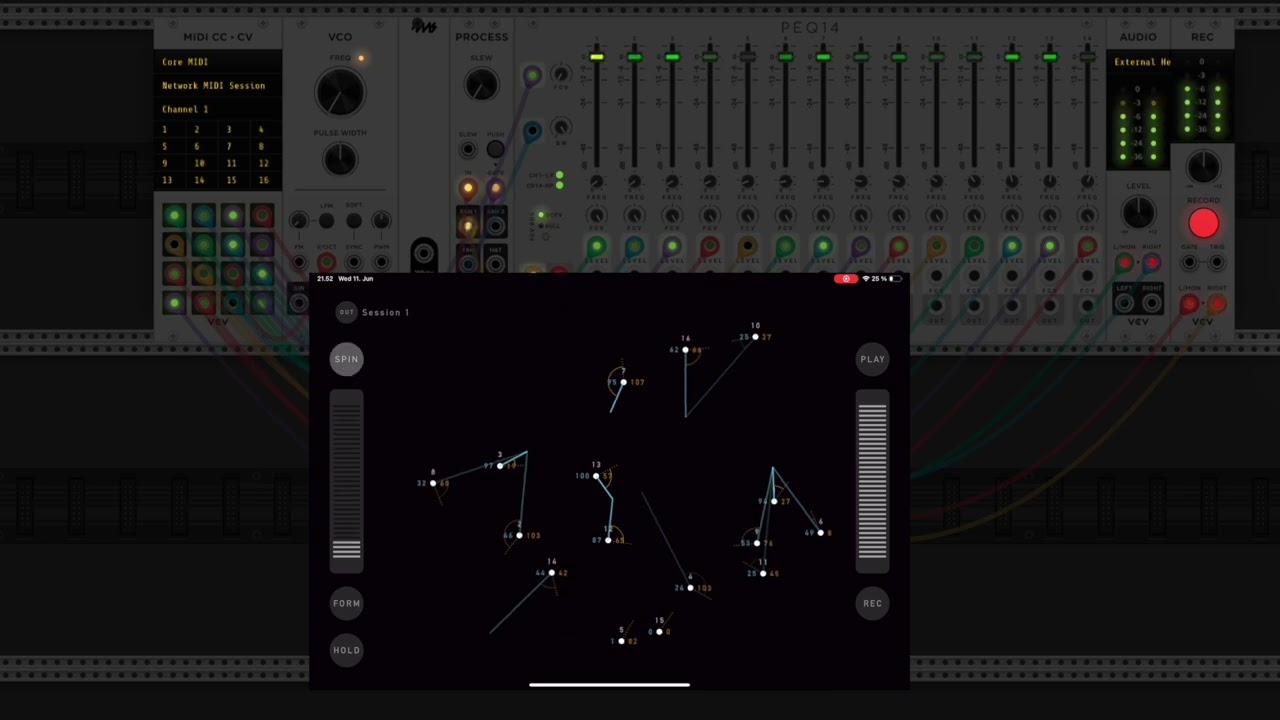Tap the 21.52 clock in status bar

325,279
